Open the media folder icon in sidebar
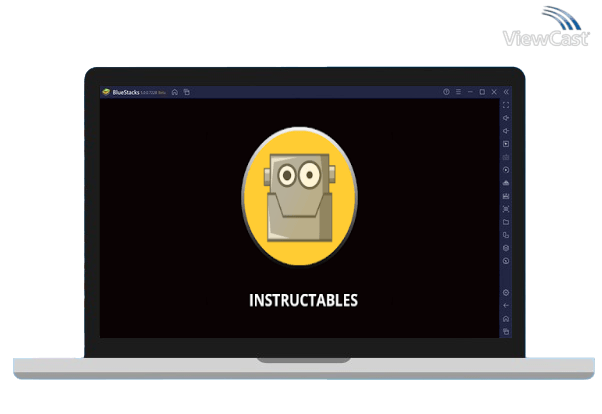602x414 pixels. click(506, 222)
